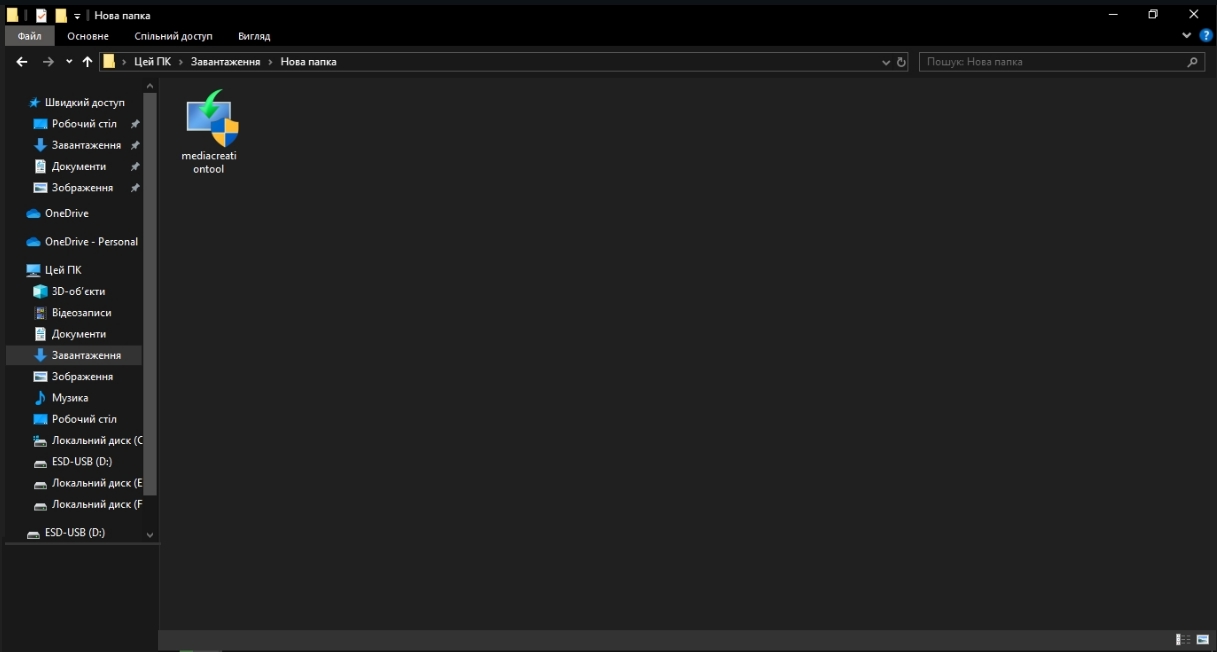The image size is (1217, 652).
Task: Click the title bar folder icon
Action: (12, 15)
